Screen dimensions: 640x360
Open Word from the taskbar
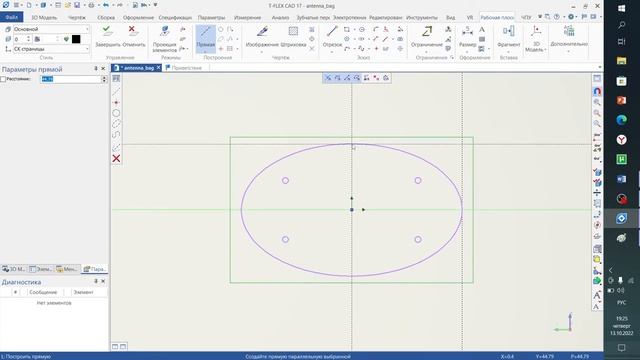621,179
